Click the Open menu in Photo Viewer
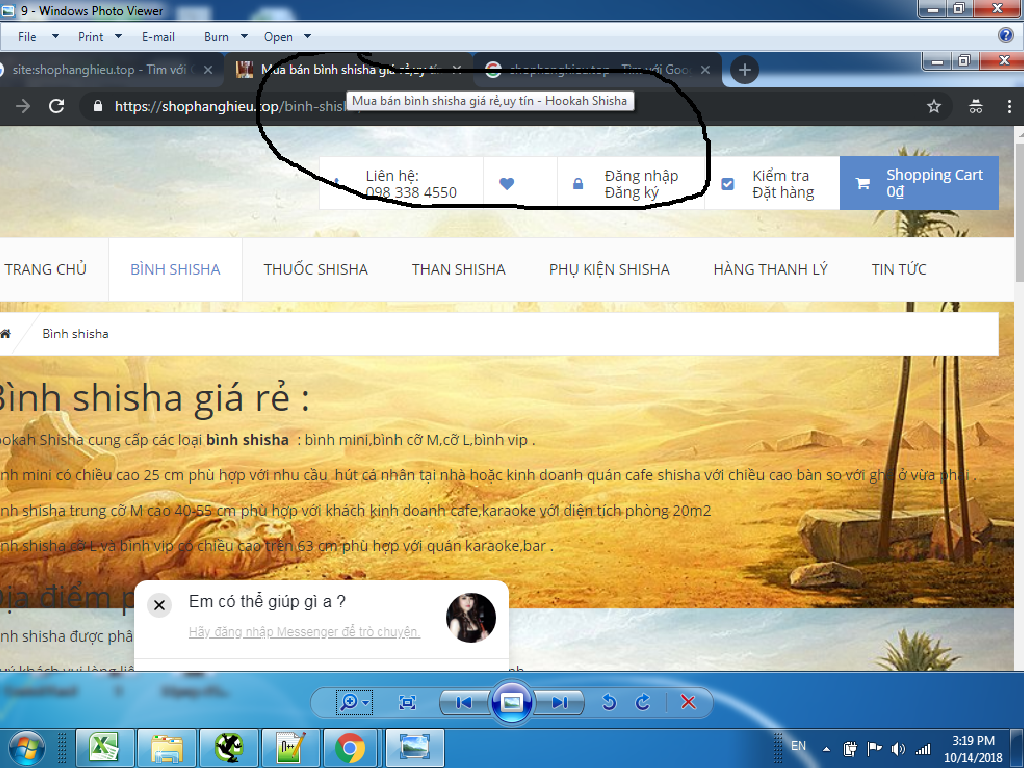1024x768 pixels. click(x=278, y=37)
